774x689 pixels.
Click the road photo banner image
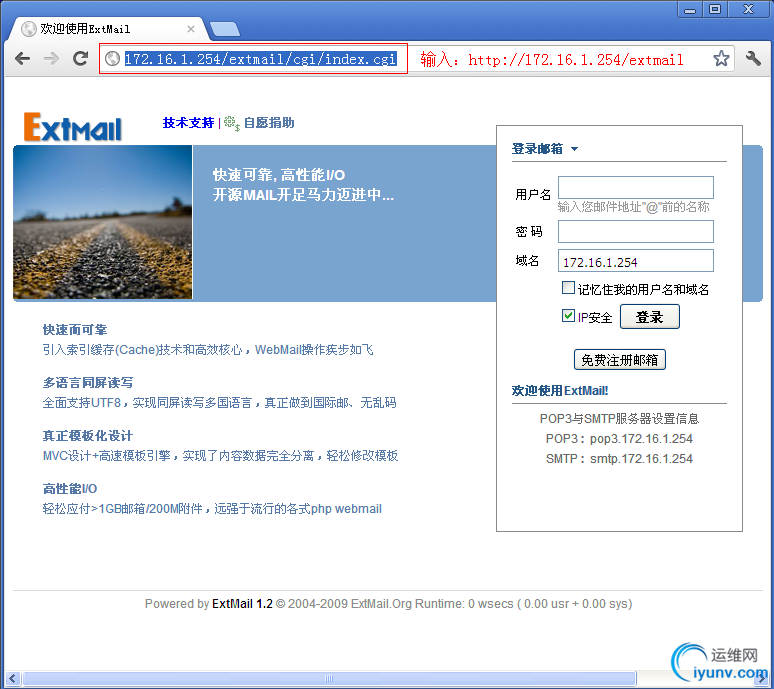click(103, 222)
